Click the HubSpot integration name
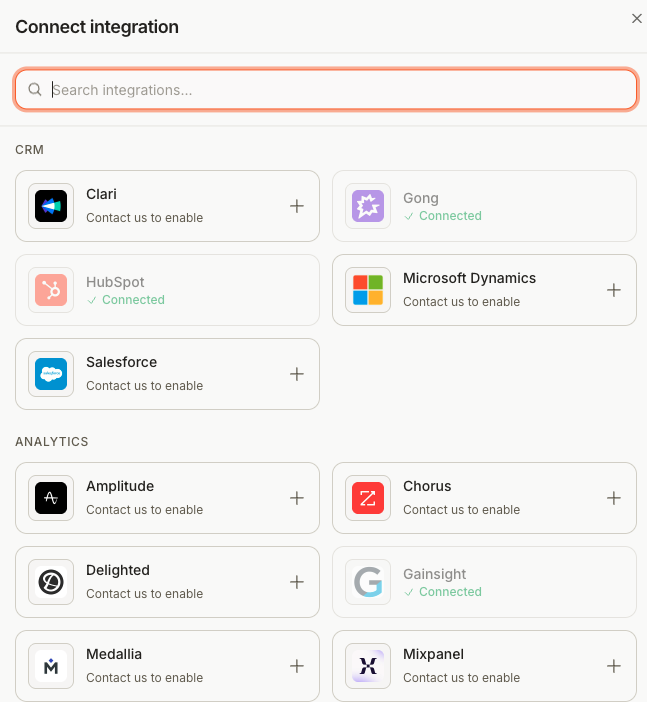647x702 pixels. 115,282
